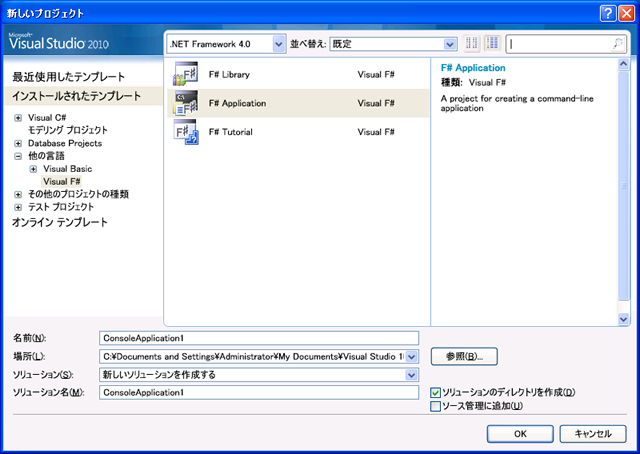This screenshot has width=640, height=454.
Task: Expand the Visual C# tree node
Action: (x=18, y=118)
